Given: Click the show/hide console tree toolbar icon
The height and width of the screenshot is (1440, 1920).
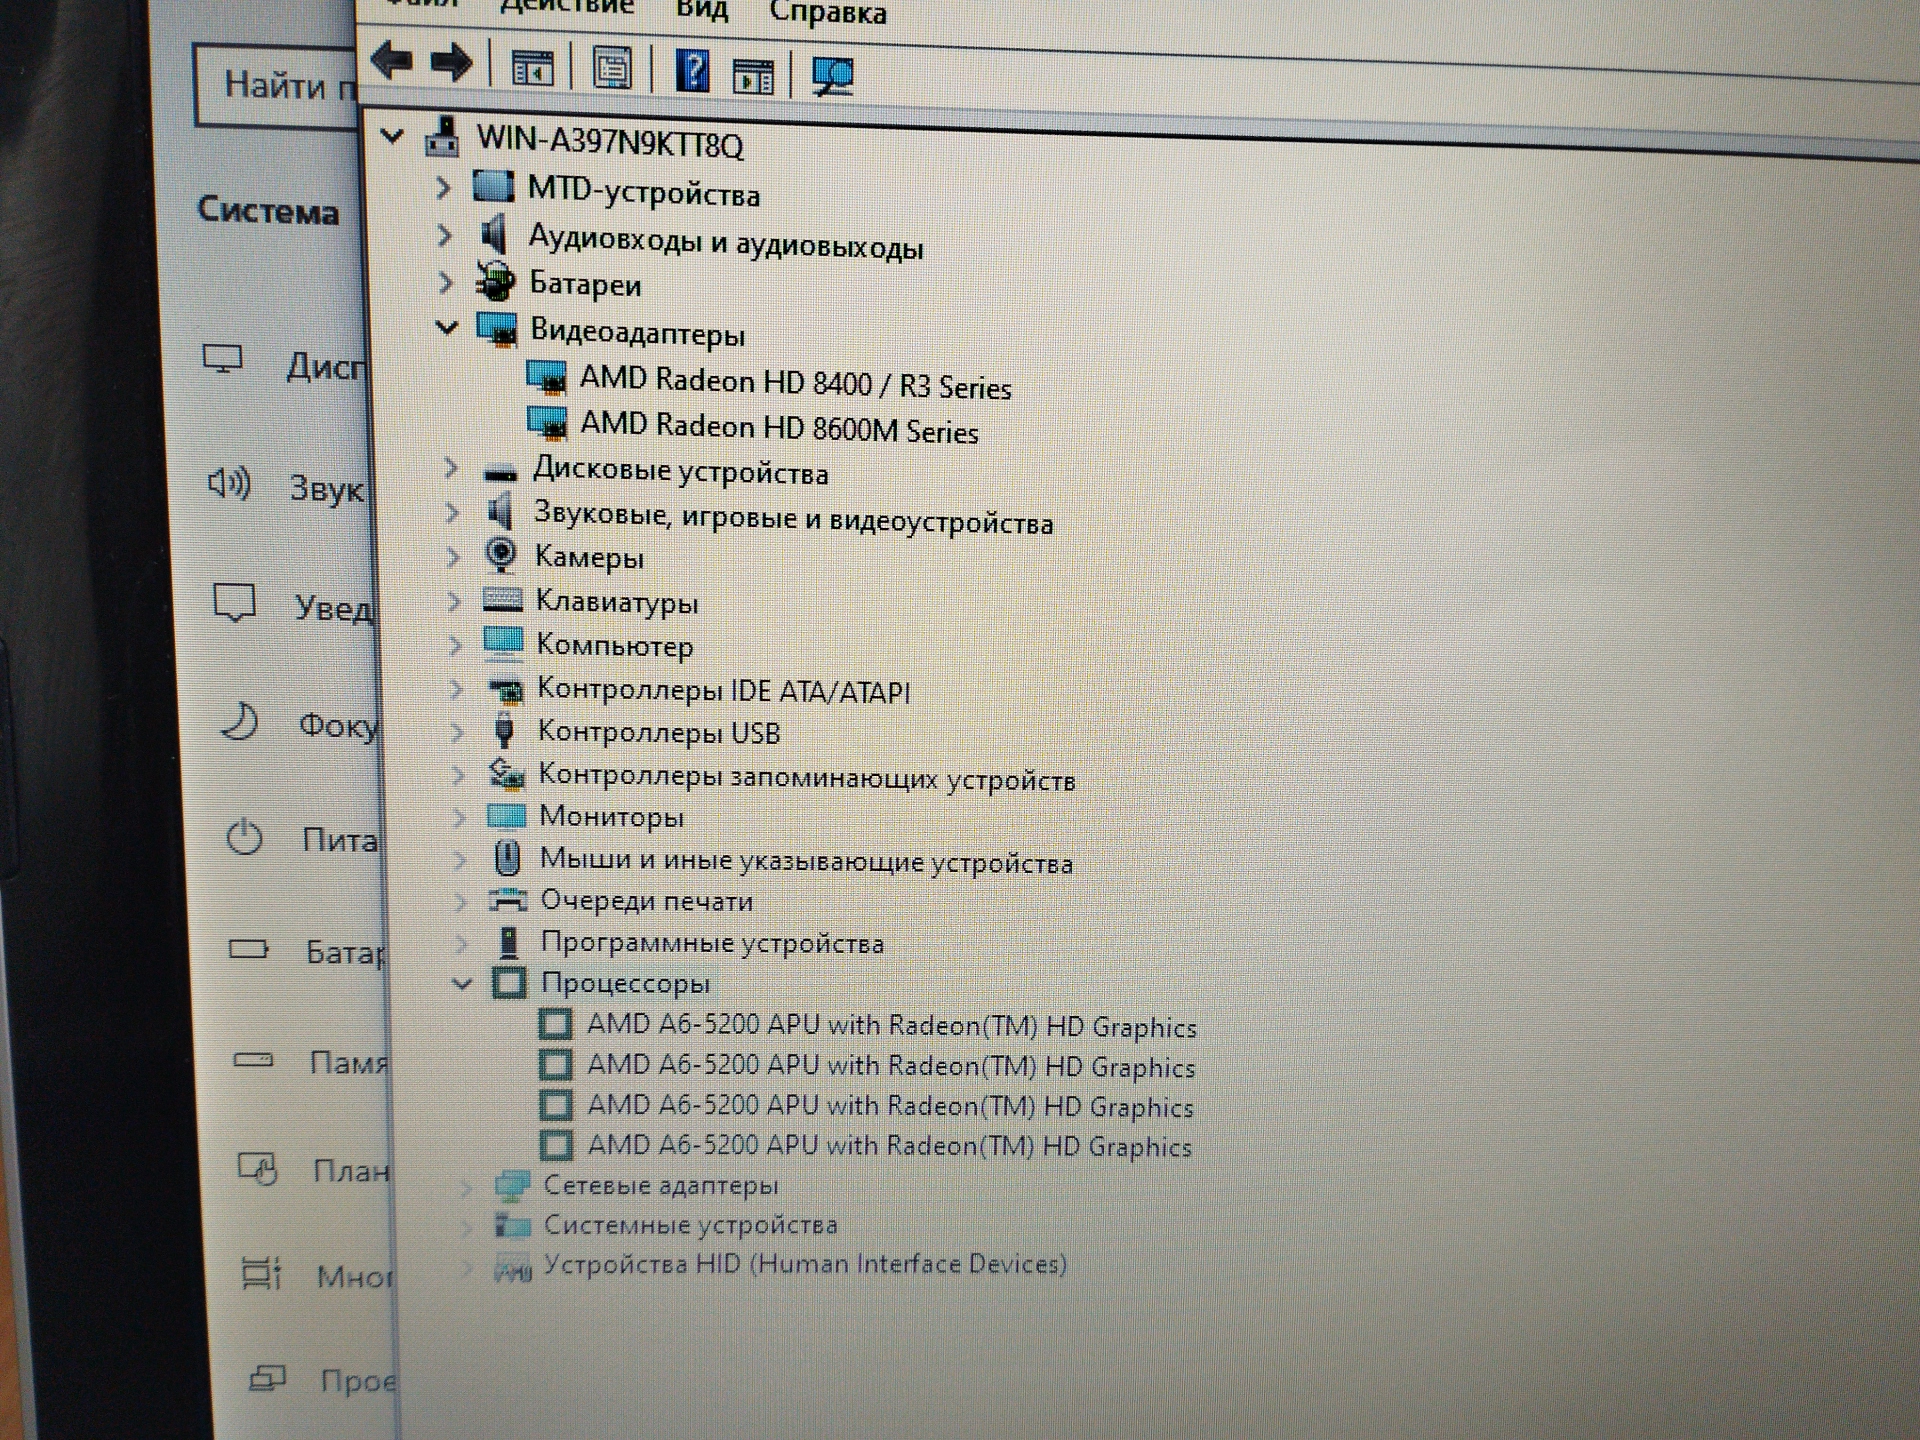Looking at the screenshot, I should (532, 68).
